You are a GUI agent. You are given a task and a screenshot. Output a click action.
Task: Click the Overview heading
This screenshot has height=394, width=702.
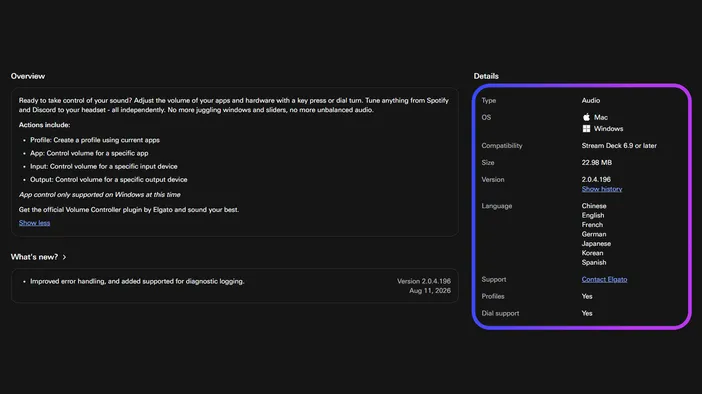click(x=28, y=76)
